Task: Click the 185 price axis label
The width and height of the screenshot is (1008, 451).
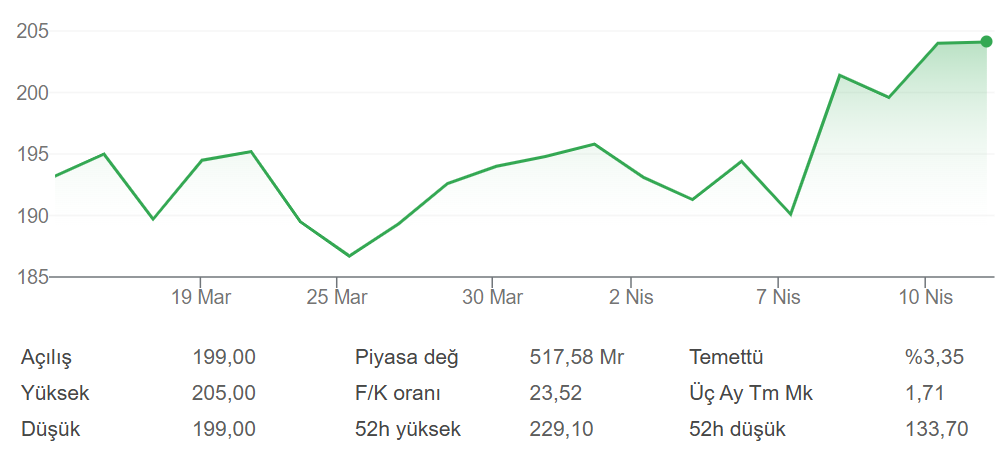Action: click(32, 277)
